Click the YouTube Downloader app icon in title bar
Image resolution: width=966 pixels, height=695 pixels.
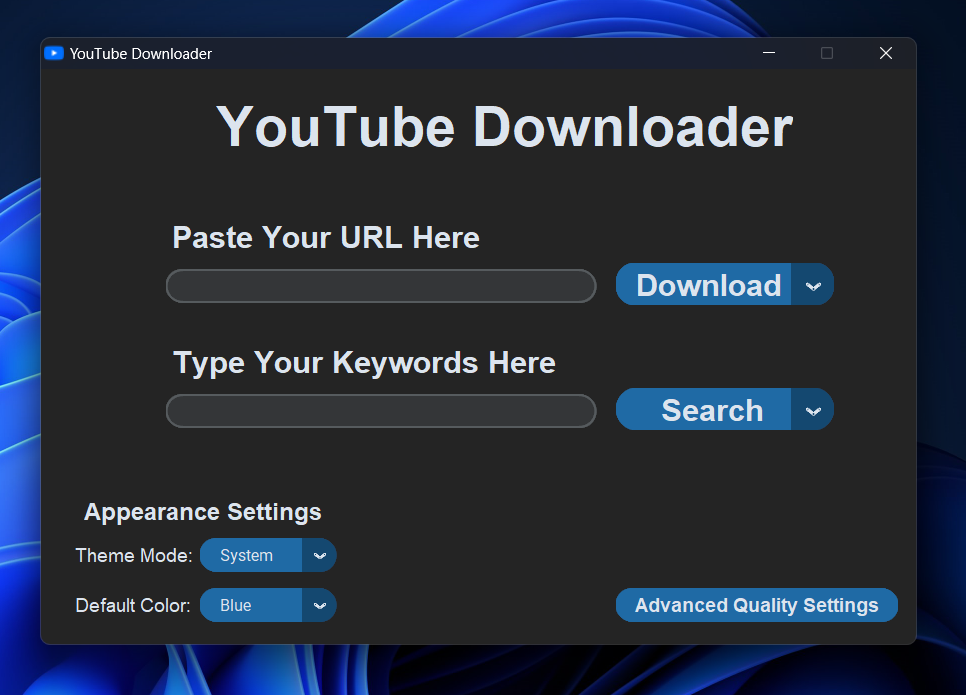pos(54,54)
